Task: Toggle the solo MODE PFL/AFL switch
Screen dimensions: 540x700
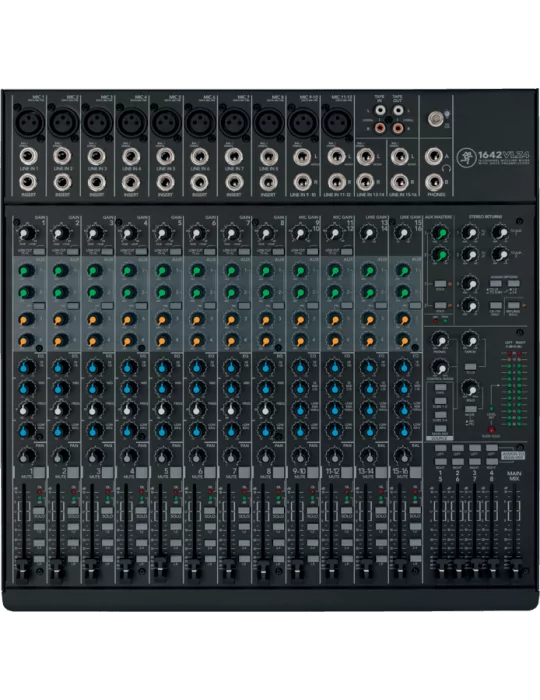Action: (x=470, y=409)
